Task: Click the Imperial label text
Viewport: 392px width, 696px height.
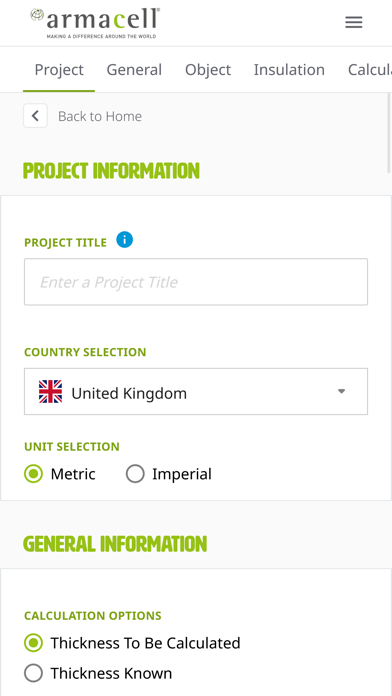Action: pyautogui.click(x=182, y=474)
